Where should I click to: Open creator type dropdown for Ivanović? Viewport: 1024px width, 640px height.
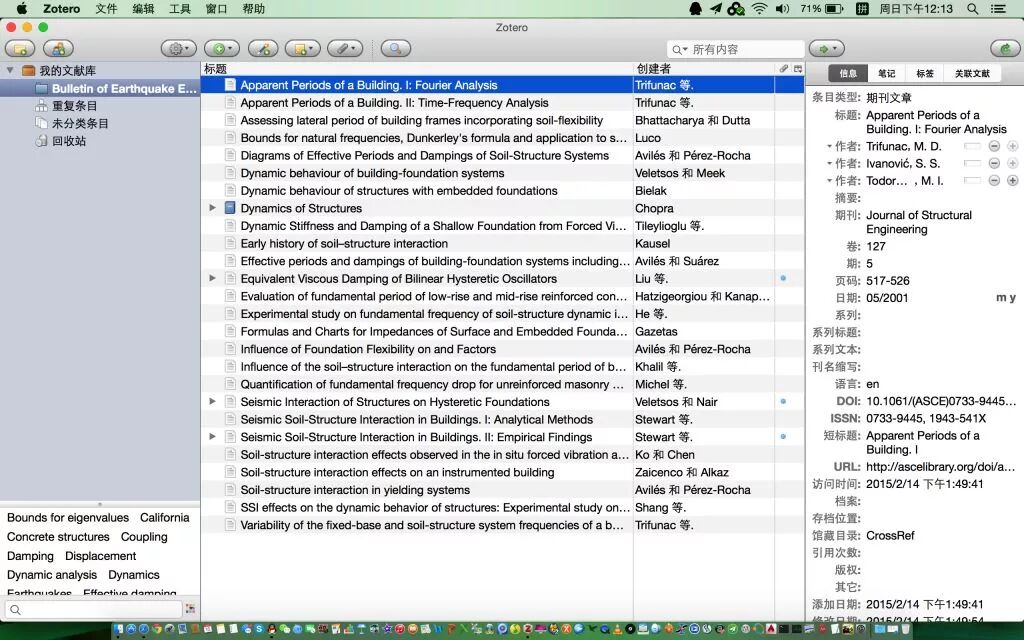(830, 163)
